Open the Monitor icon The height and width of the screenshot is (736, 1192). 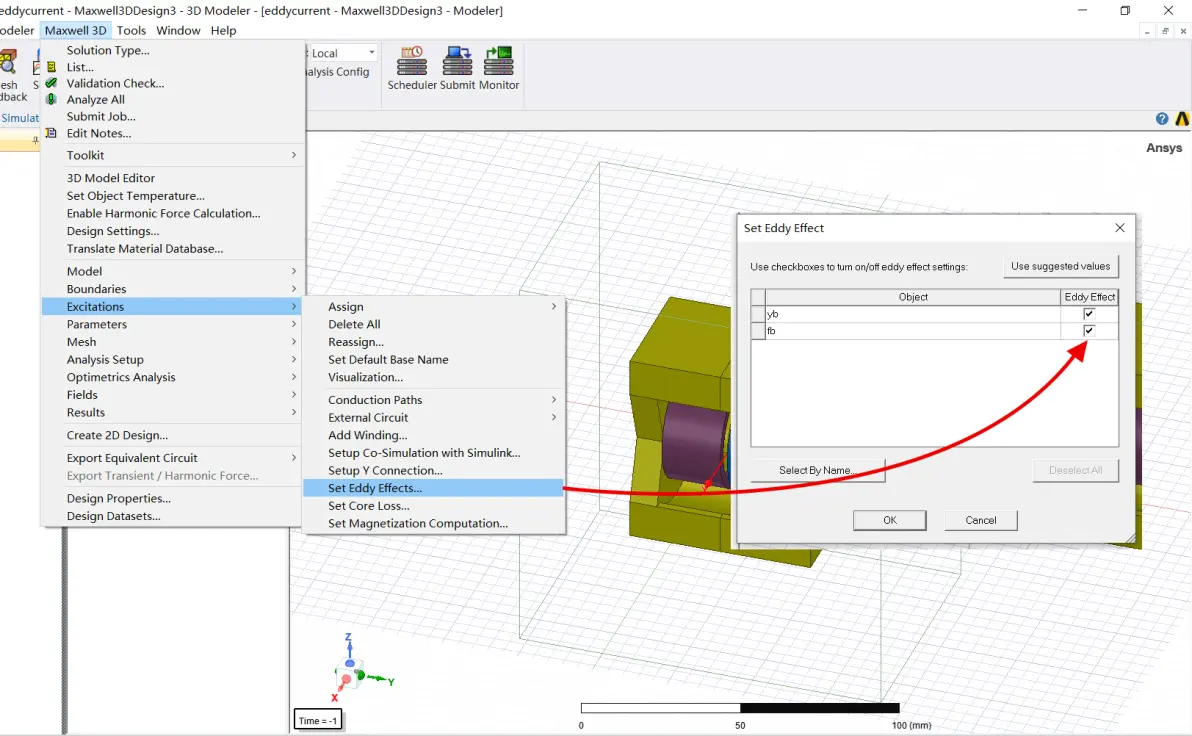pyautogui.click(x=499, y=61)
